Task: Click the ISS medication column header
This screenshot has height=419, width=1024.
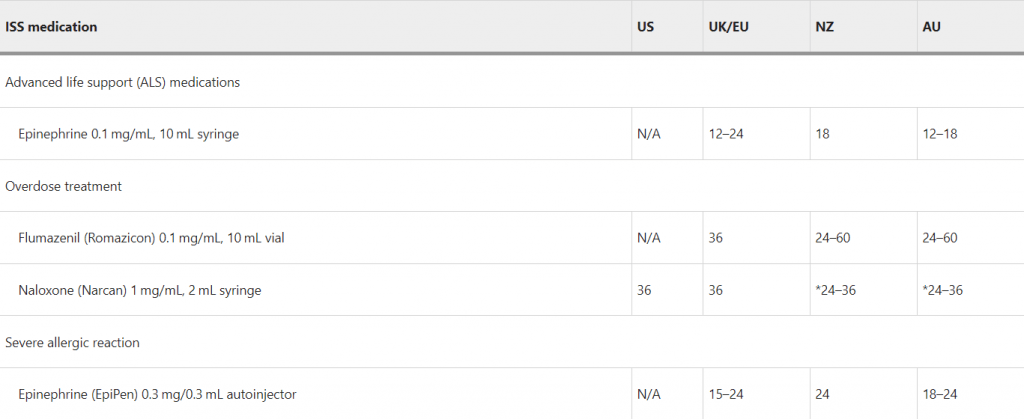Action: click(x=52, y=27)
